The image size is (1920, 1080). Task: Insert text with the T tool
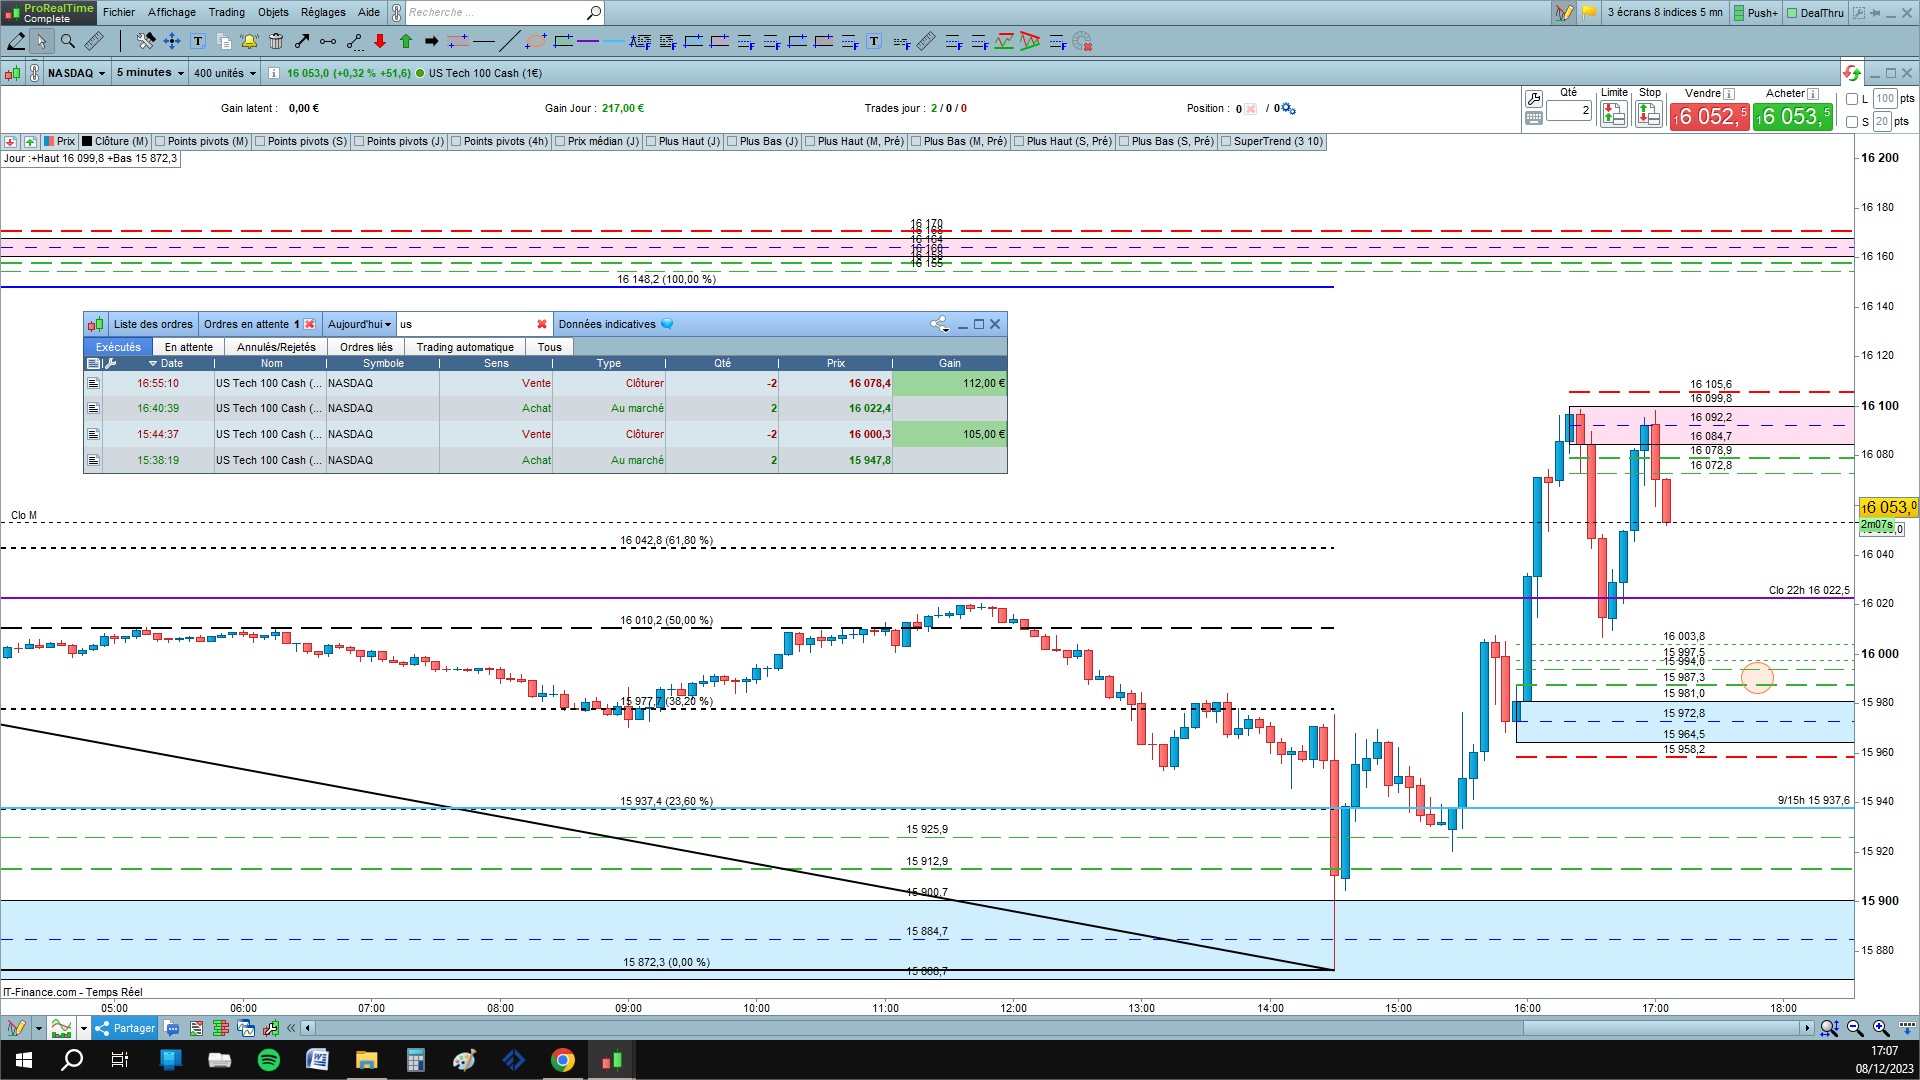point(198,41)
